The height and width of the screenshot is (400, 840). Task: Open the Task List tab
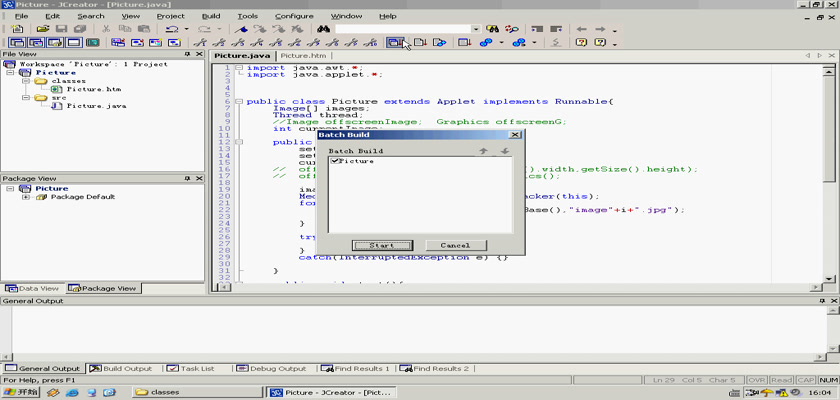click(x=191, y=368)
